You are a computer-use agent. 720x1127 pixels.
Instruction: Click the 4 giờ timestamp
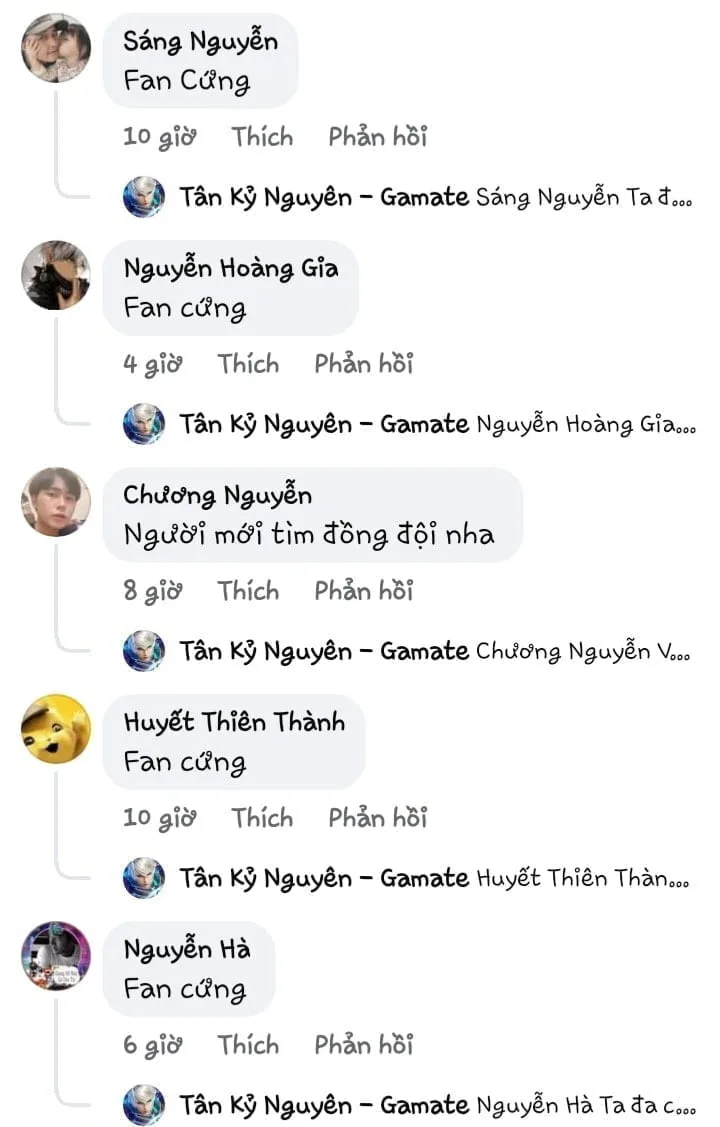[x=153, y=364]
